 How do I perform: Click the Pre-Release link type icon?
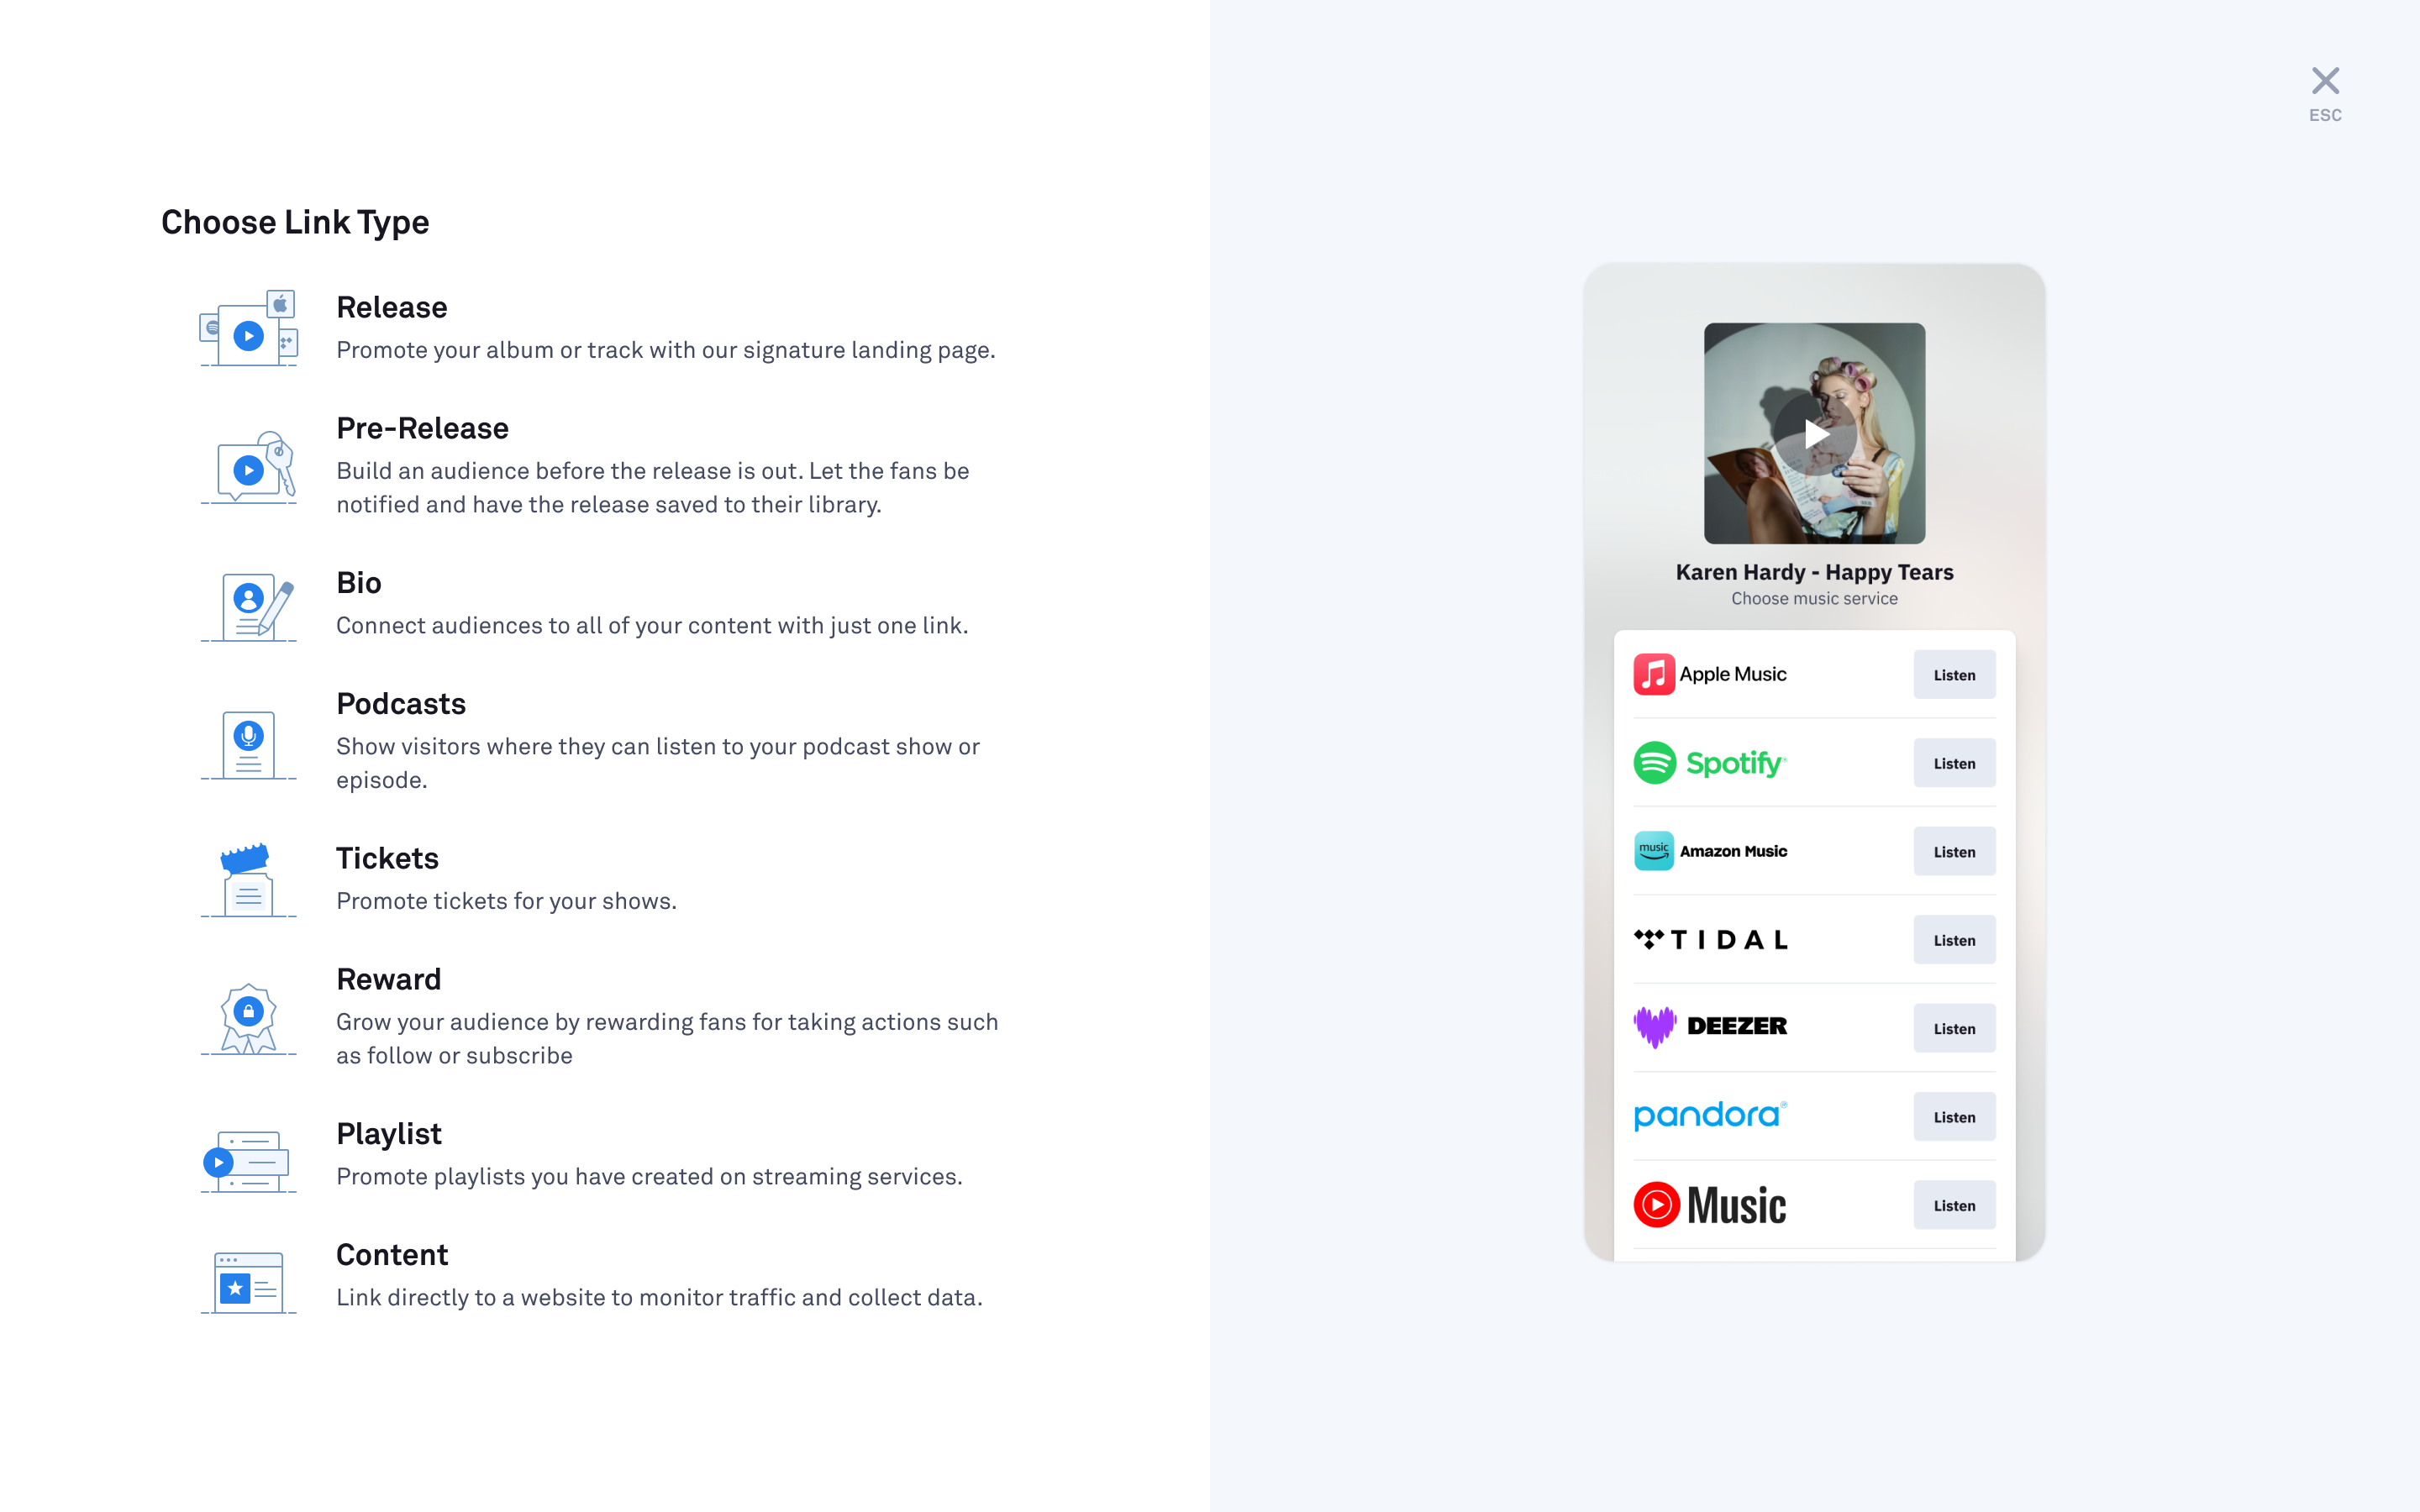(250, 465)
